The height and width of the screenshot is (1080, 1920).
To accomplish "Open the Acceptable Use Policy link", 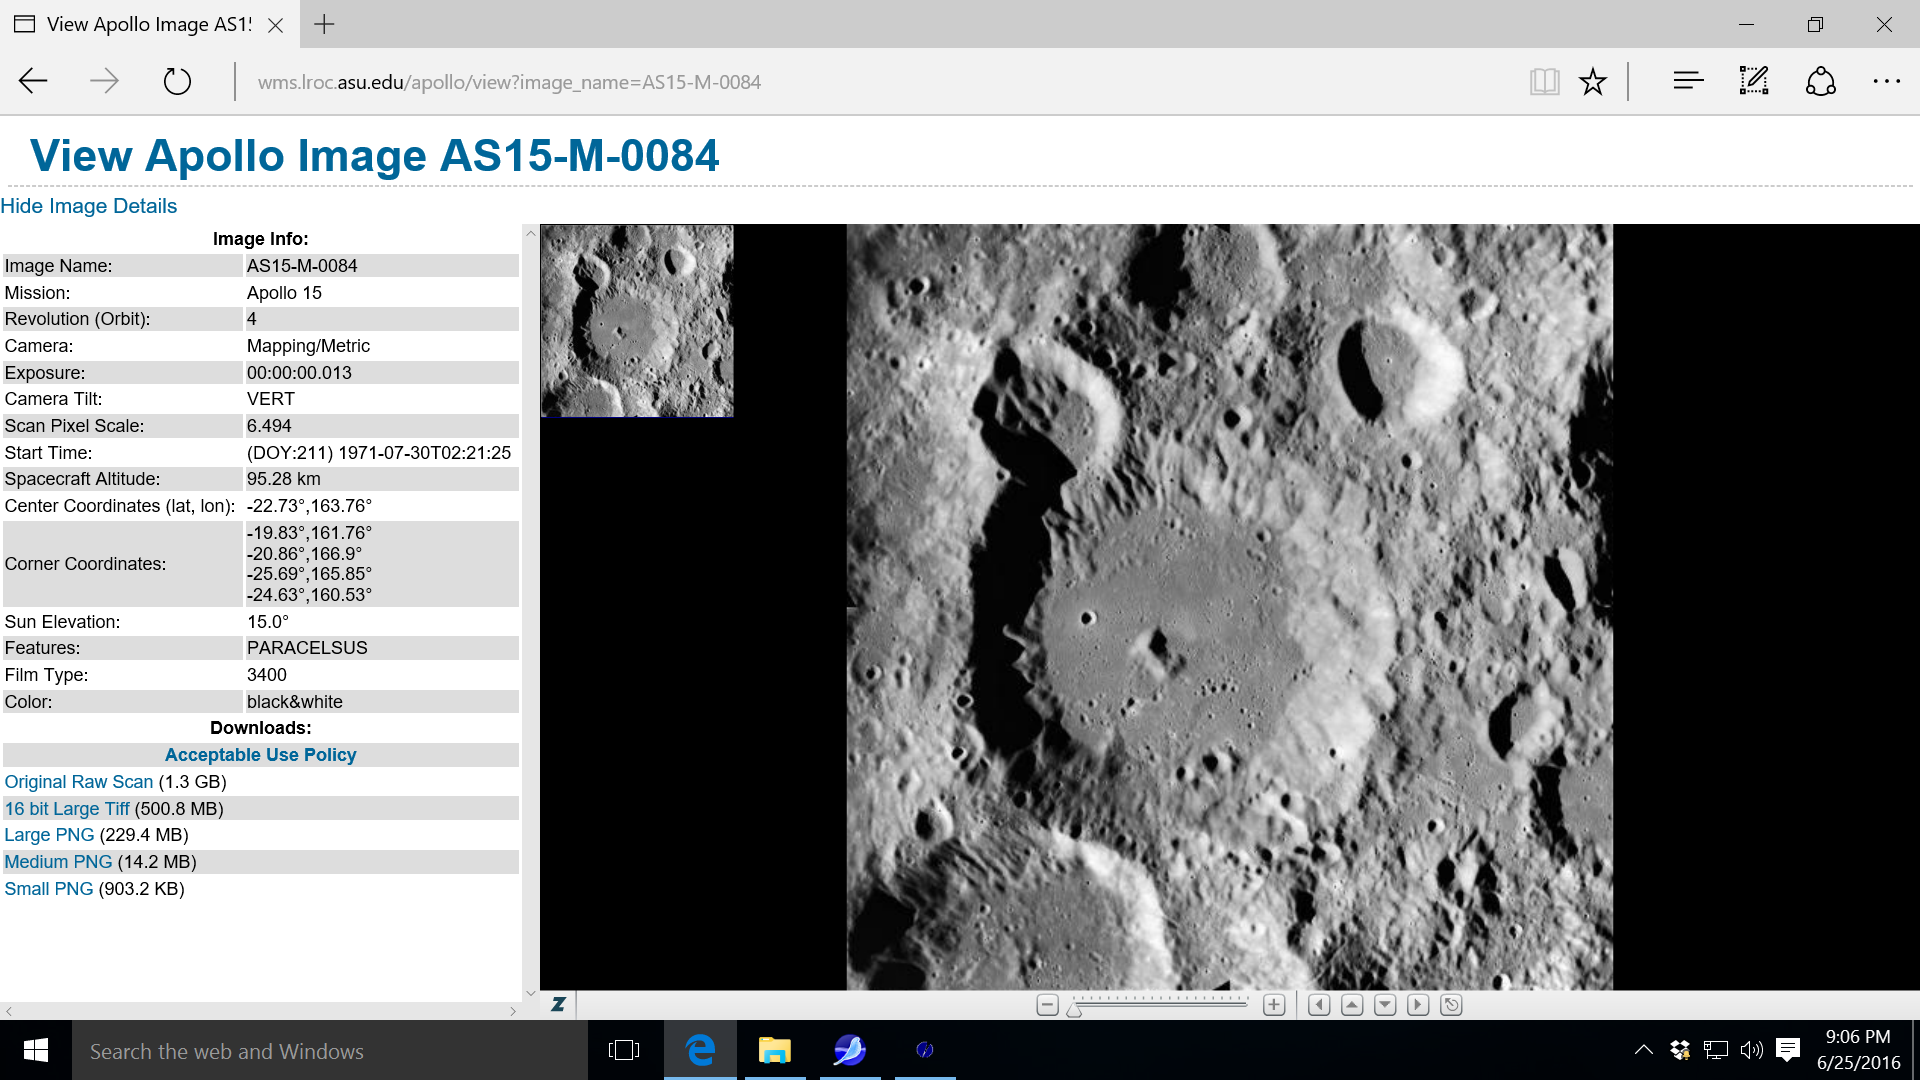I will (x=261, y=755).
